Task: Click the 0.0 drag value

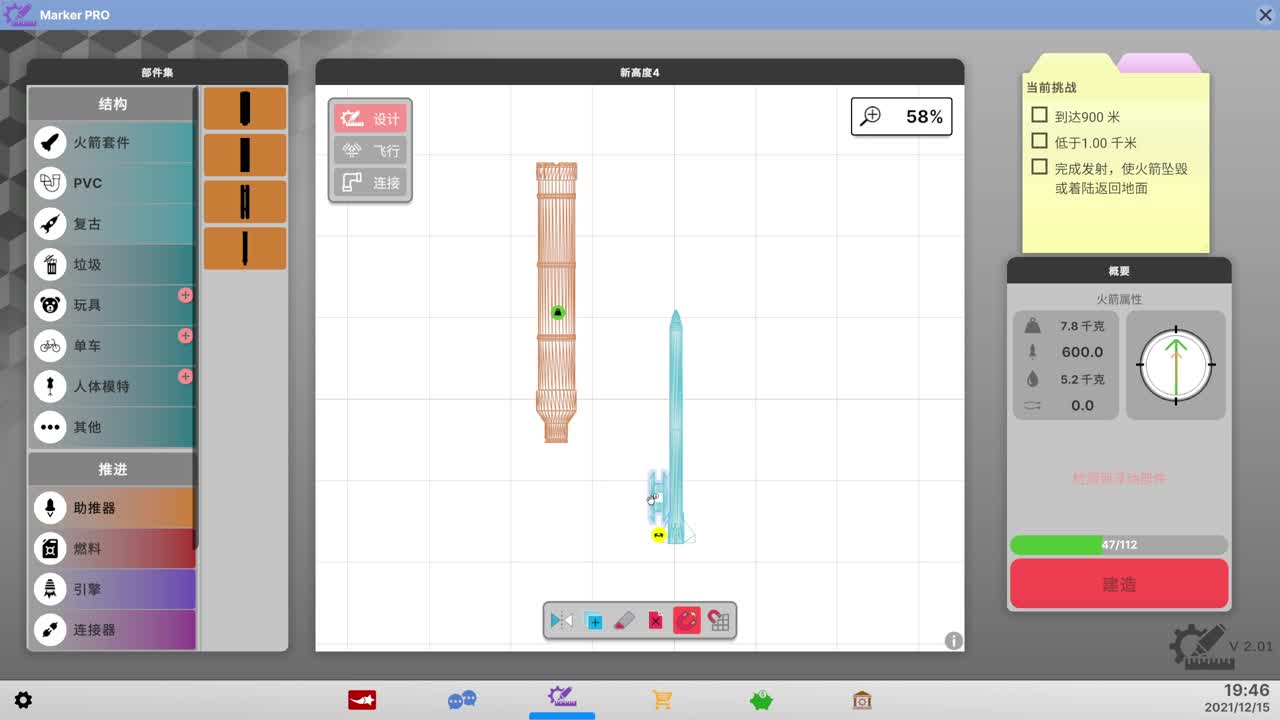Action: point(1082,405)
